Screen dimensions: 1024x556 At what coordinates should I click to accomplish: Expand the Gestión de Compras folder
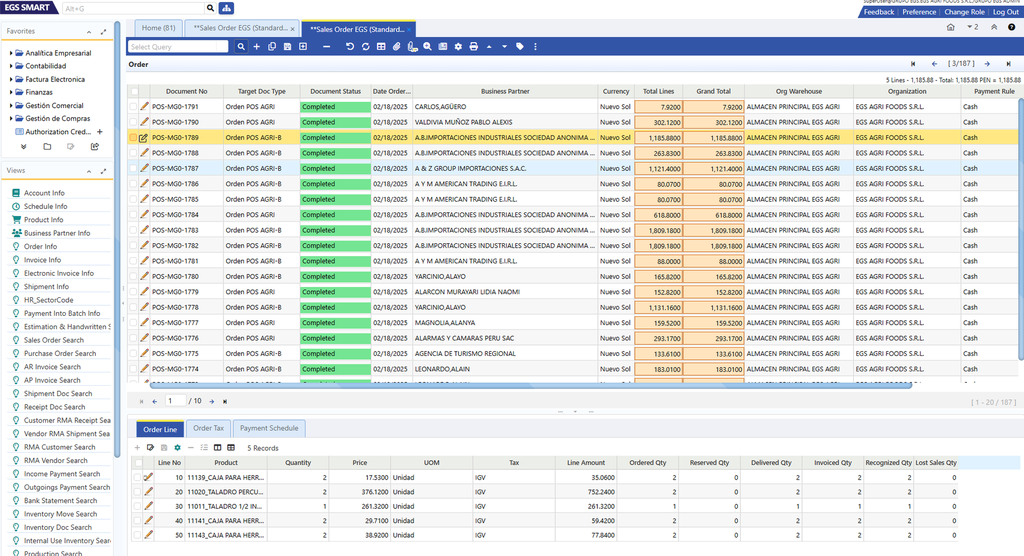coord(10,118)
